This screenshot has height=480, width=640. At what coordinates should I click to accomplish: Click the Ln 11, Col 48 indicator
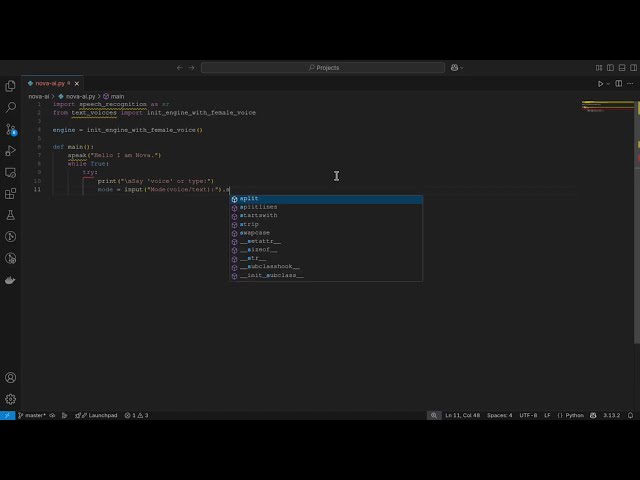click(x=462, y=416)
